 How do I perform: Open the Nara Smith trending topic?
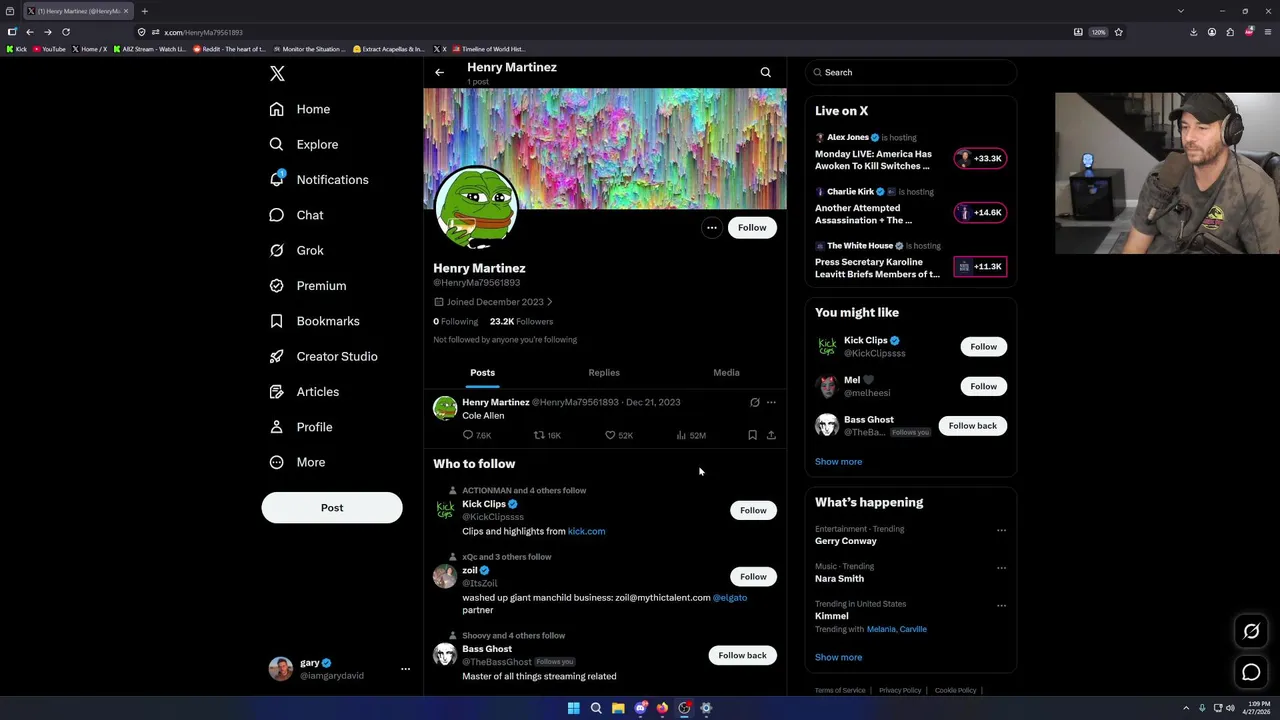839,579
